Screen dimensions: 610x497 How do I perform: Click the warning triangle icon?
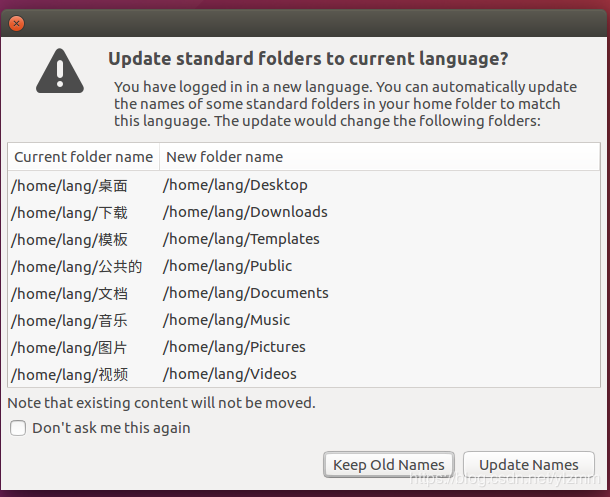click(x=62, y=70)
